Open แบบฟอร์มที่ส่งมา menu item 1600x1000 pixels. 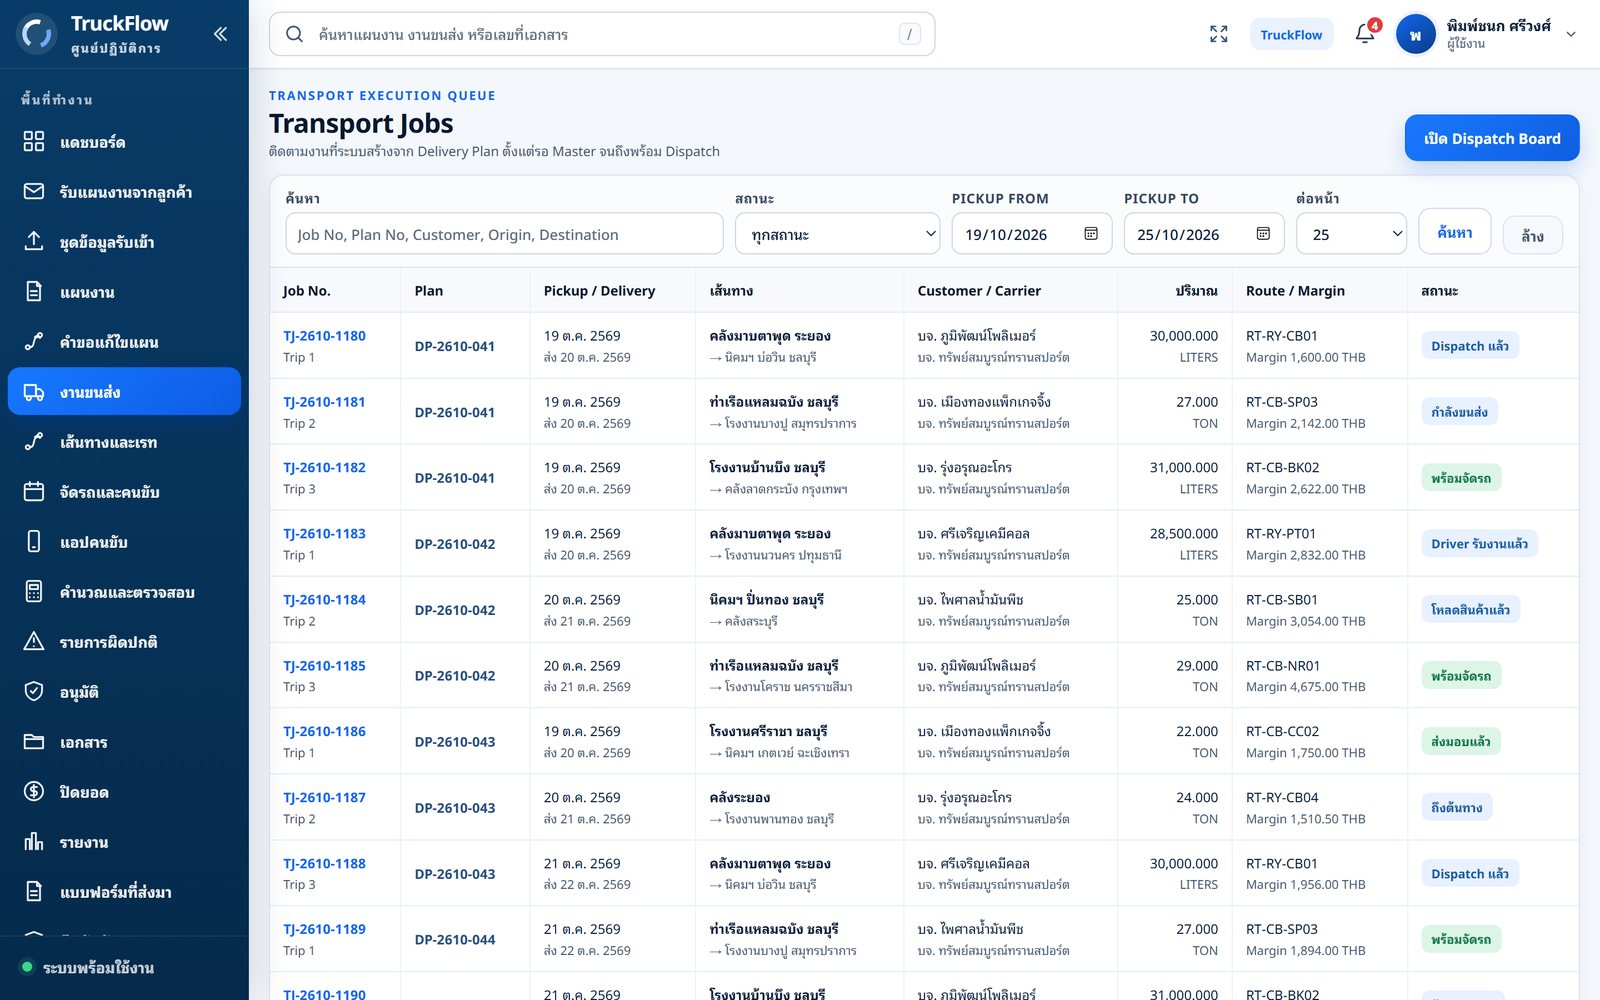point(124,891)
